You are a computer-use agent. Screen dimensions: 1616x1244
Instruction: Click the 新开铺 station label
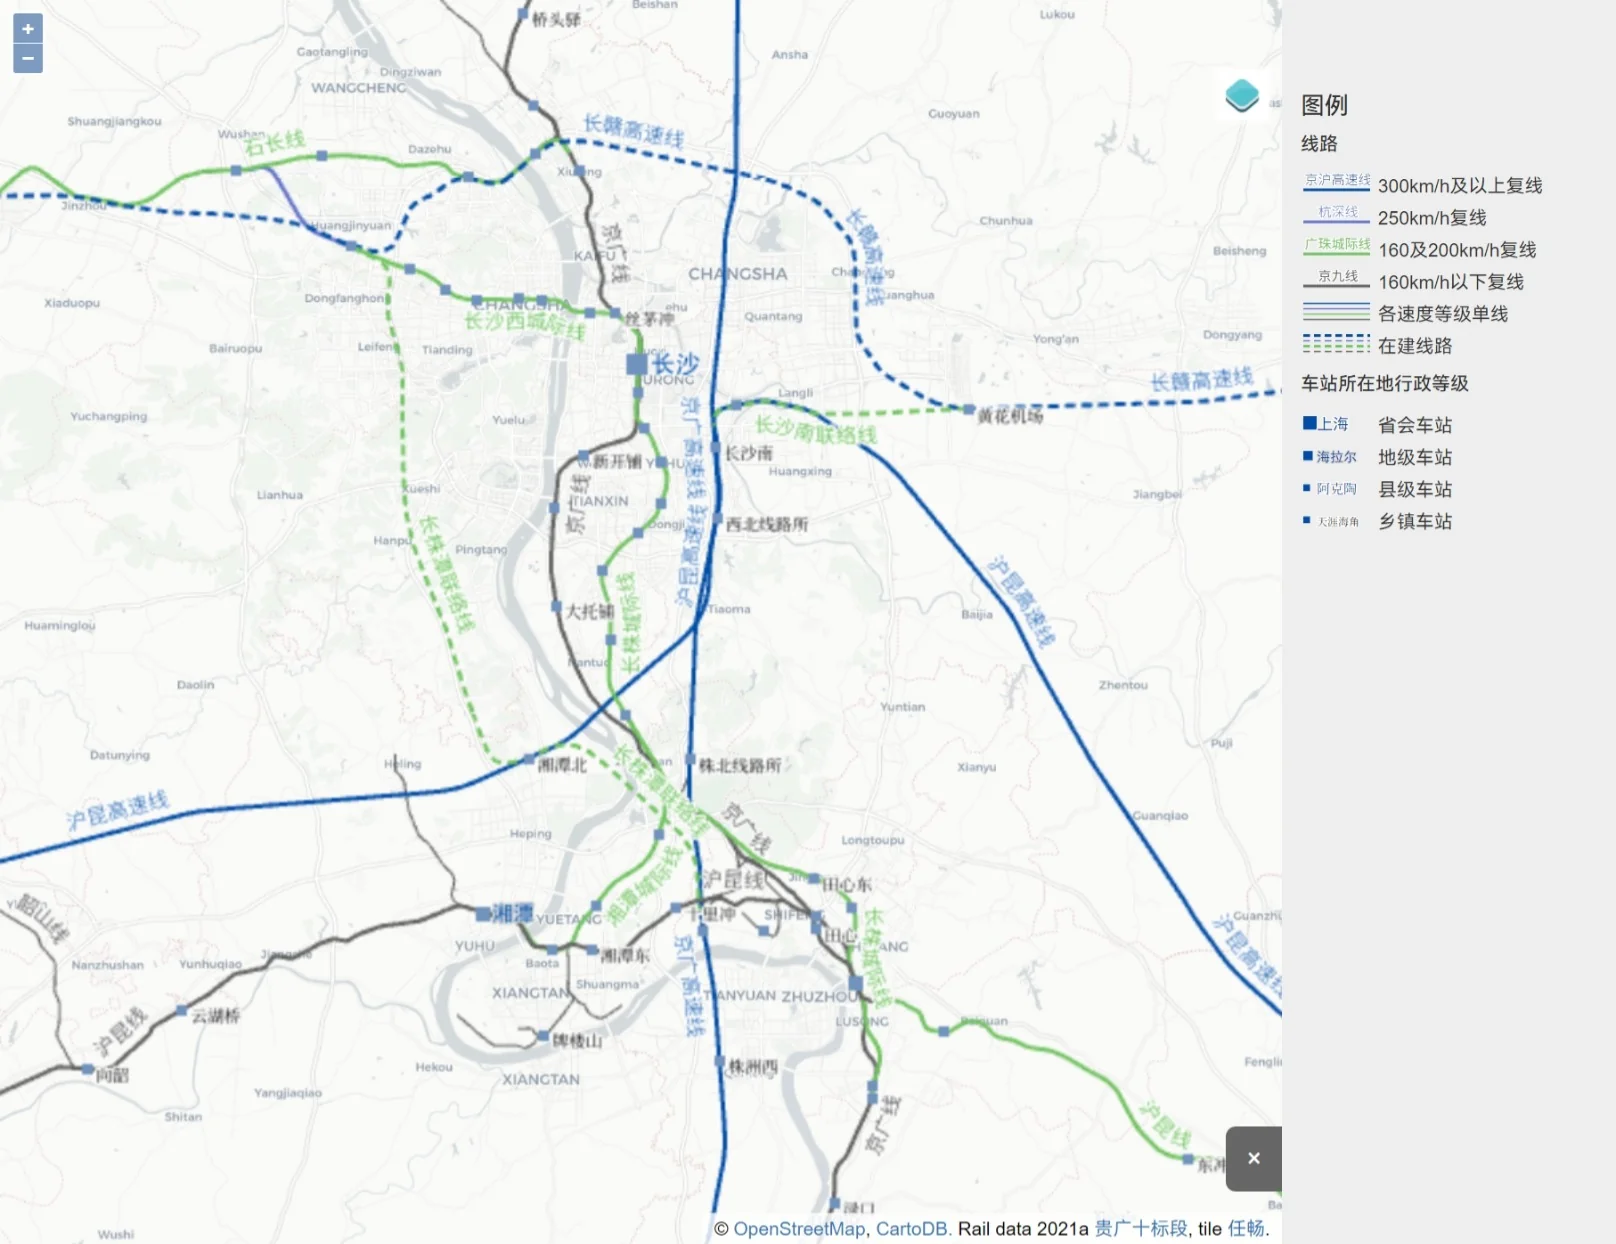coord(617,461)
